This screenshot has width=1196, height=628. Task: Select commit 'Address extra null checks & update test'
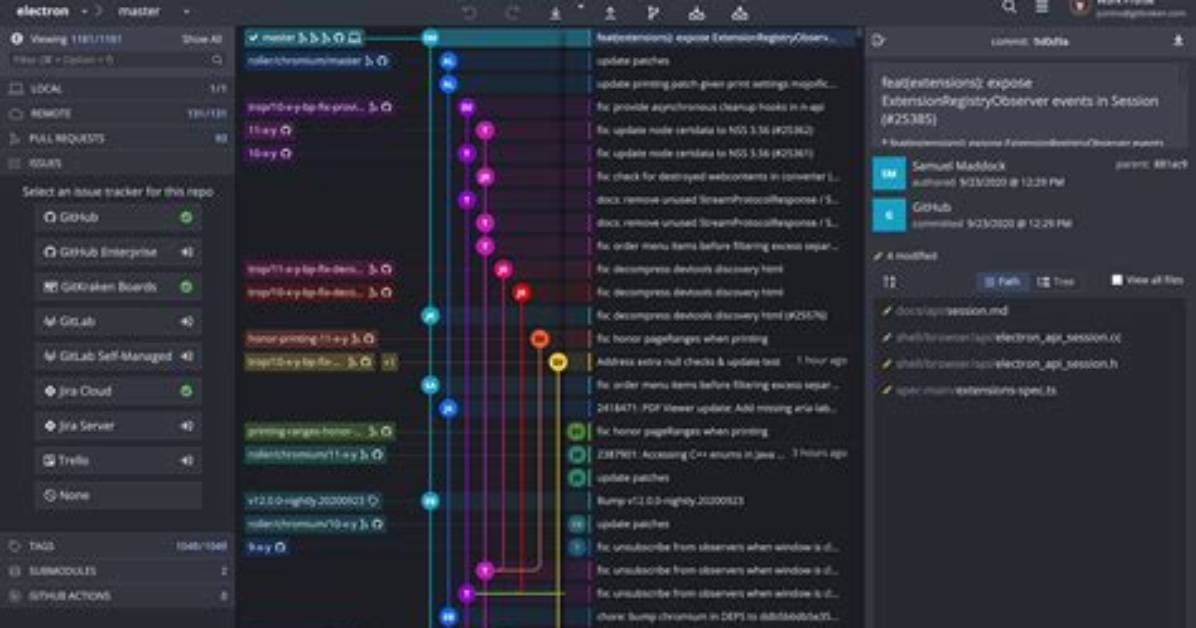click(688, 362)
